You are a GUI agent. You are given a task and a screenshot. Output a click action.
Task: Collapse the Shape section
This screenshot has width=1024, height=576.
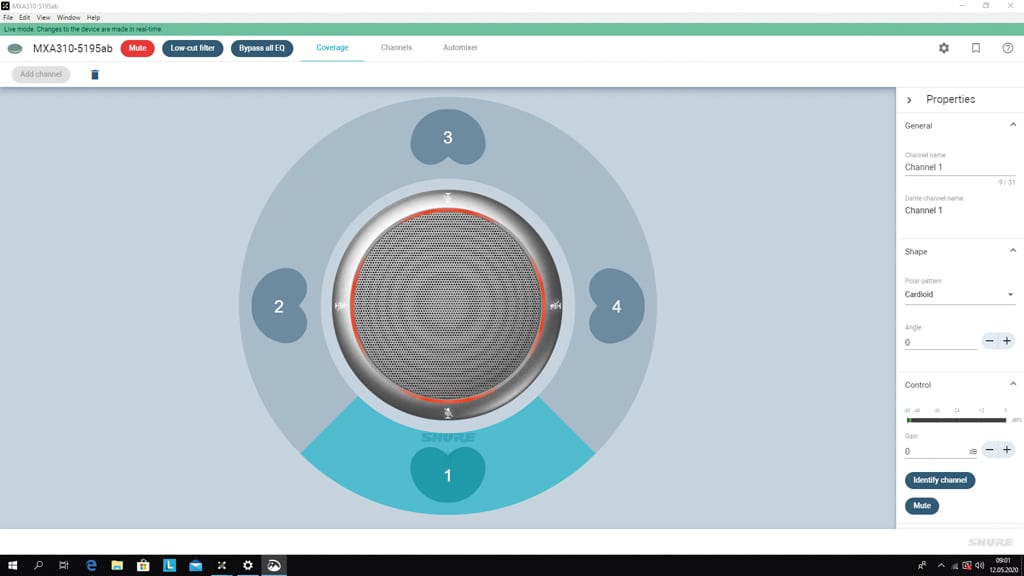1013,251
